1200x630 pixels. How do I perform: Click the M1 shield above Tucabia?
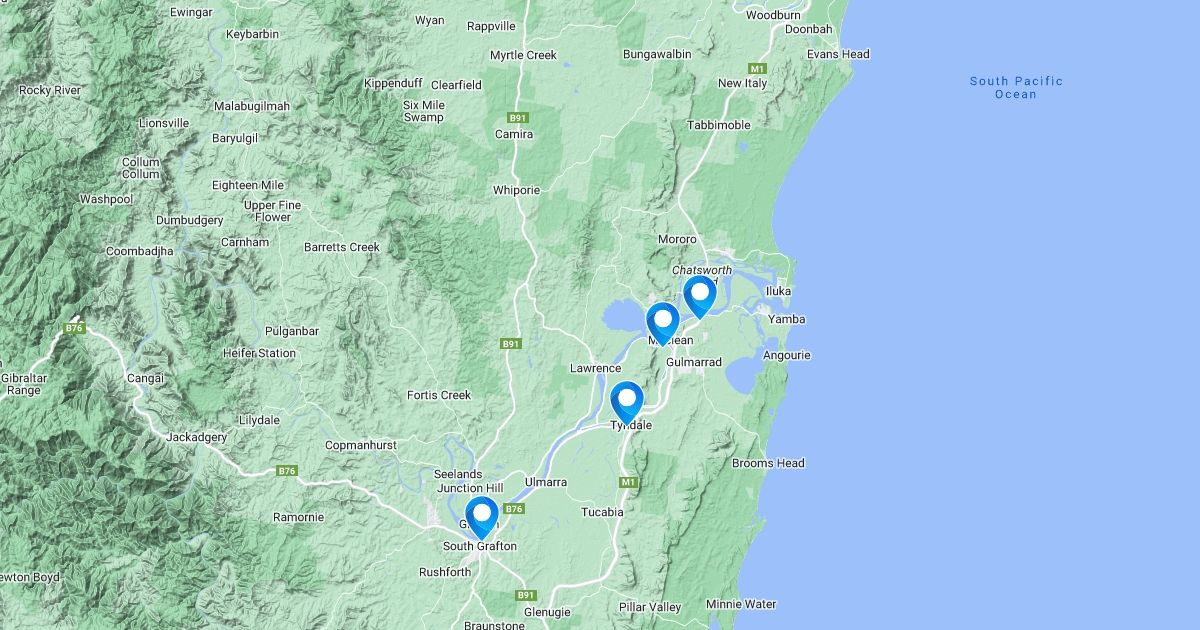click(x=628, y=482)
